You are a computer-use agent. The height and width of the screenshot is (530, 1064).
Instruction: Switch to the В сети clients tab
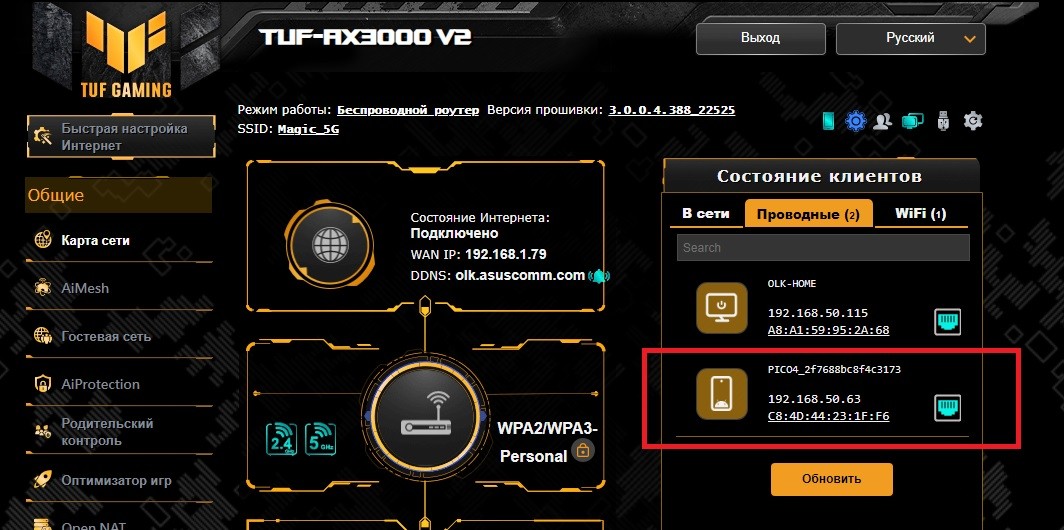click(x=706, y=214)
